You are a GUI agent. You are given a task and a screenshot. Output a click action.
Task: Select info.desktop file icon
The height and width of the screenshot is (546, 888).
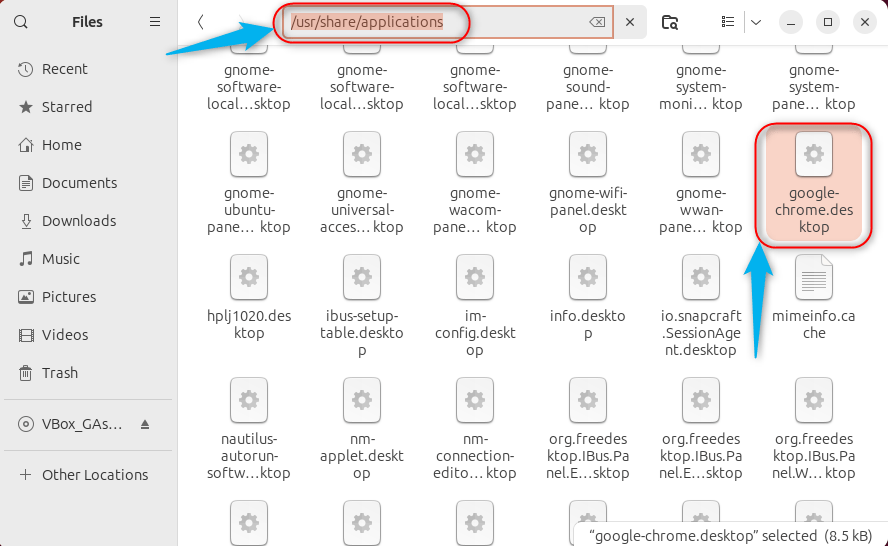[x=588, y=277]
